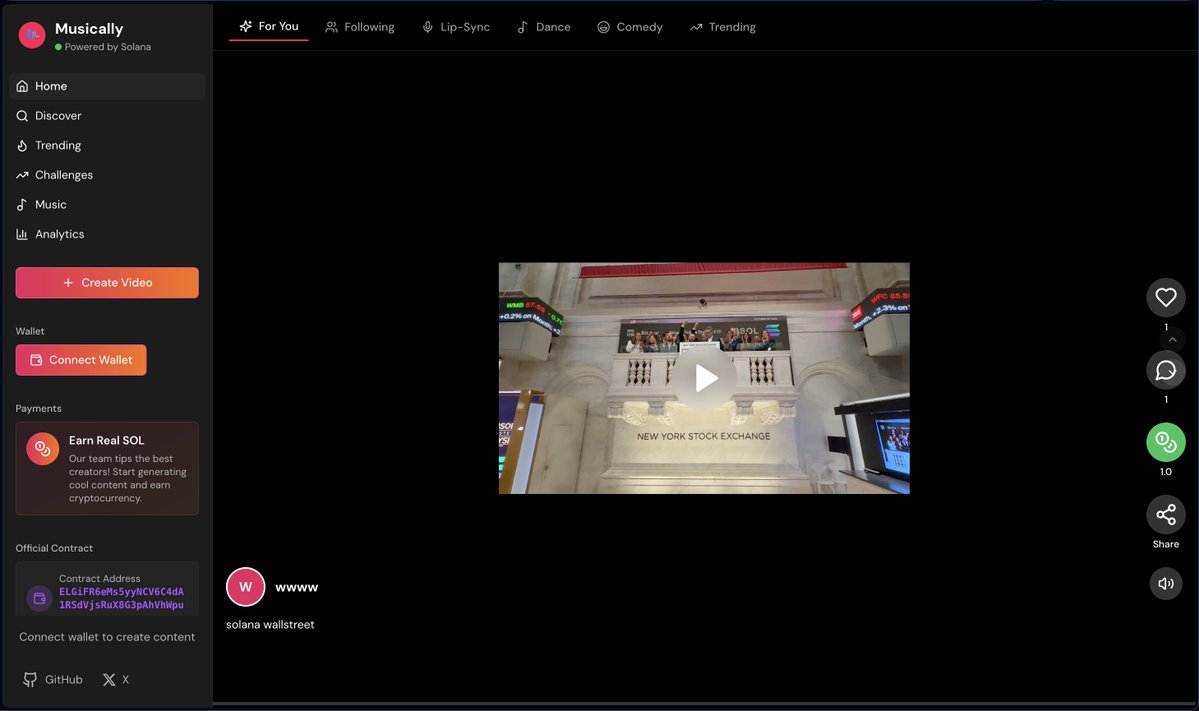Connect your wallet
The height and width of the screenshot is (711, 1199).
pyautogui.click(x=80, y=359)
